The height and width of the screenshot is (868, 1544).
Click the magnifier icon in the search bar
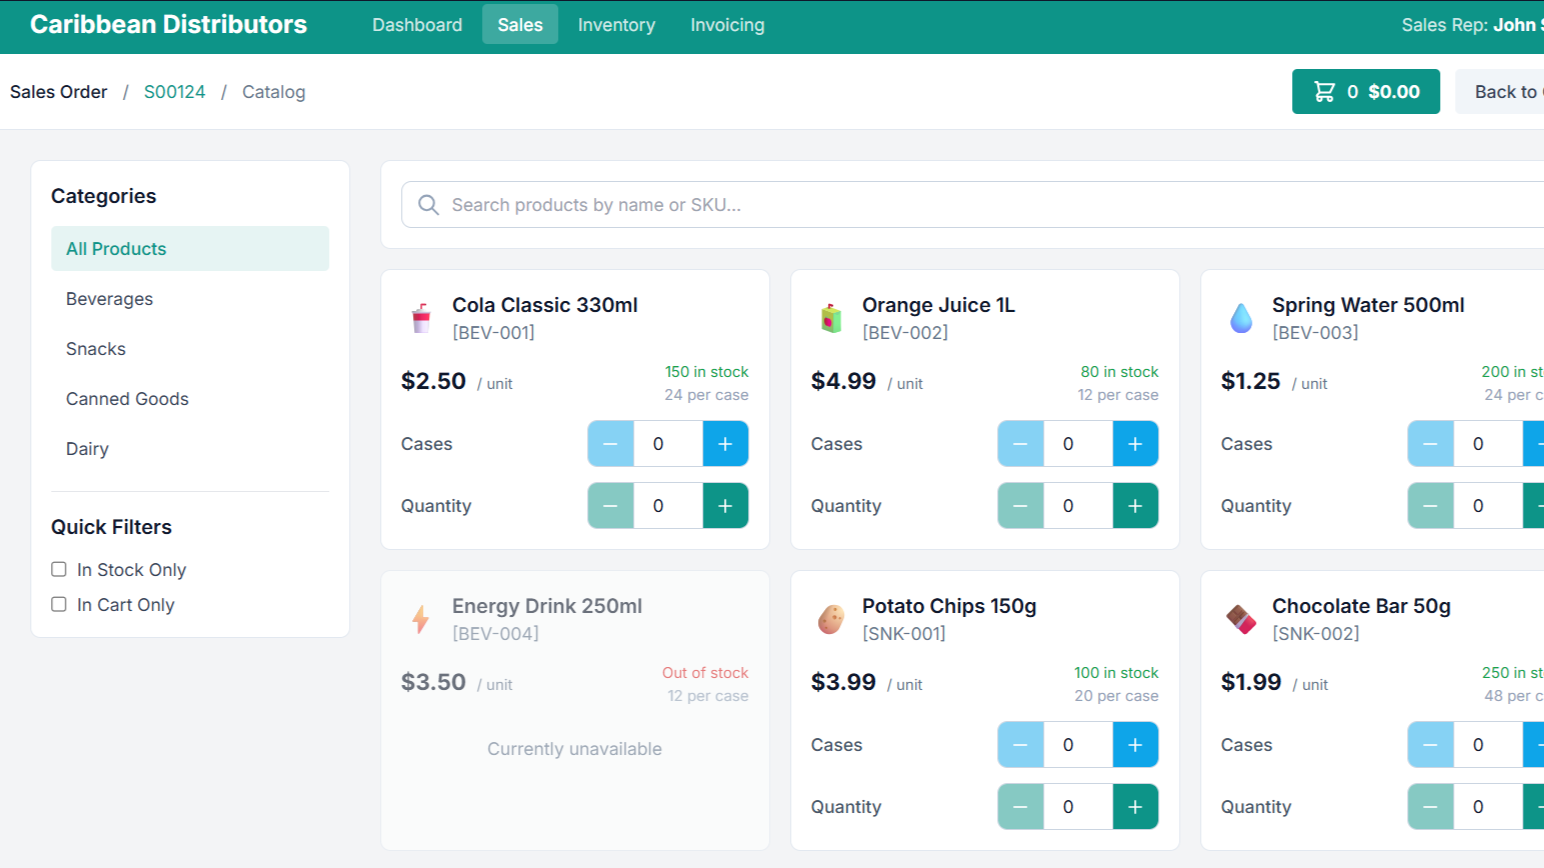click(x=428, y=205)
